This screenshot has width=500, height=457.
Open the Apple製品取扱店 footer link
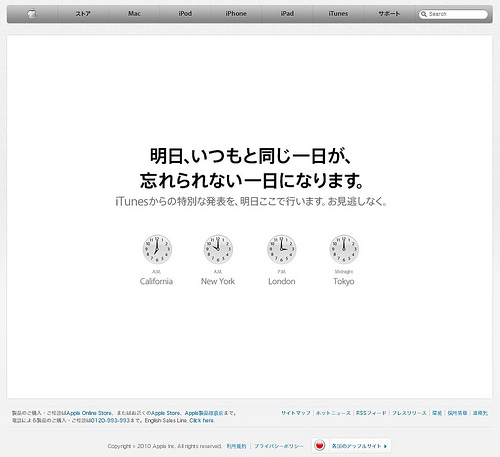[x=204, y=413]
